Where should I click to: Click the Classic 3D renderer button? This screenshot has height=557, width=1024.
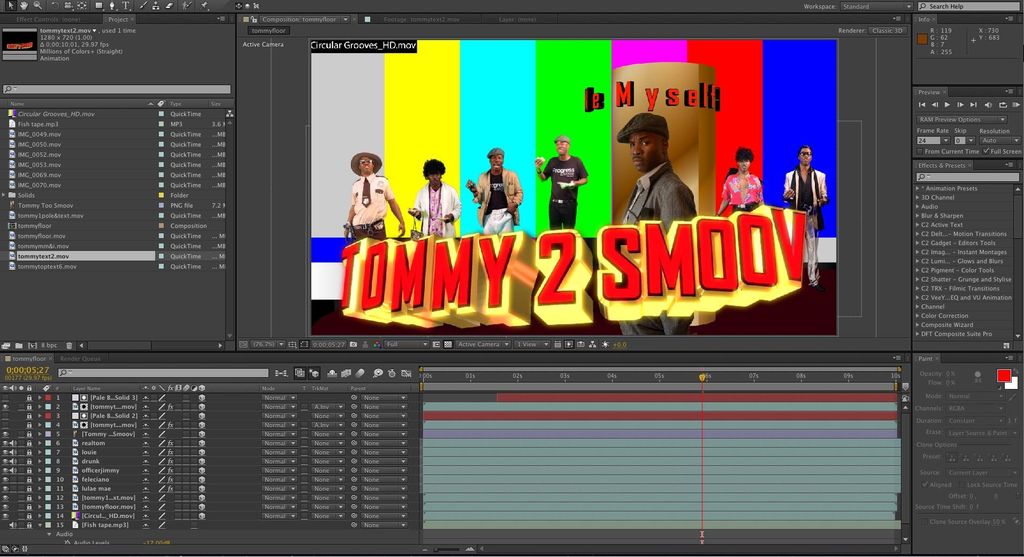coord(888,31)
